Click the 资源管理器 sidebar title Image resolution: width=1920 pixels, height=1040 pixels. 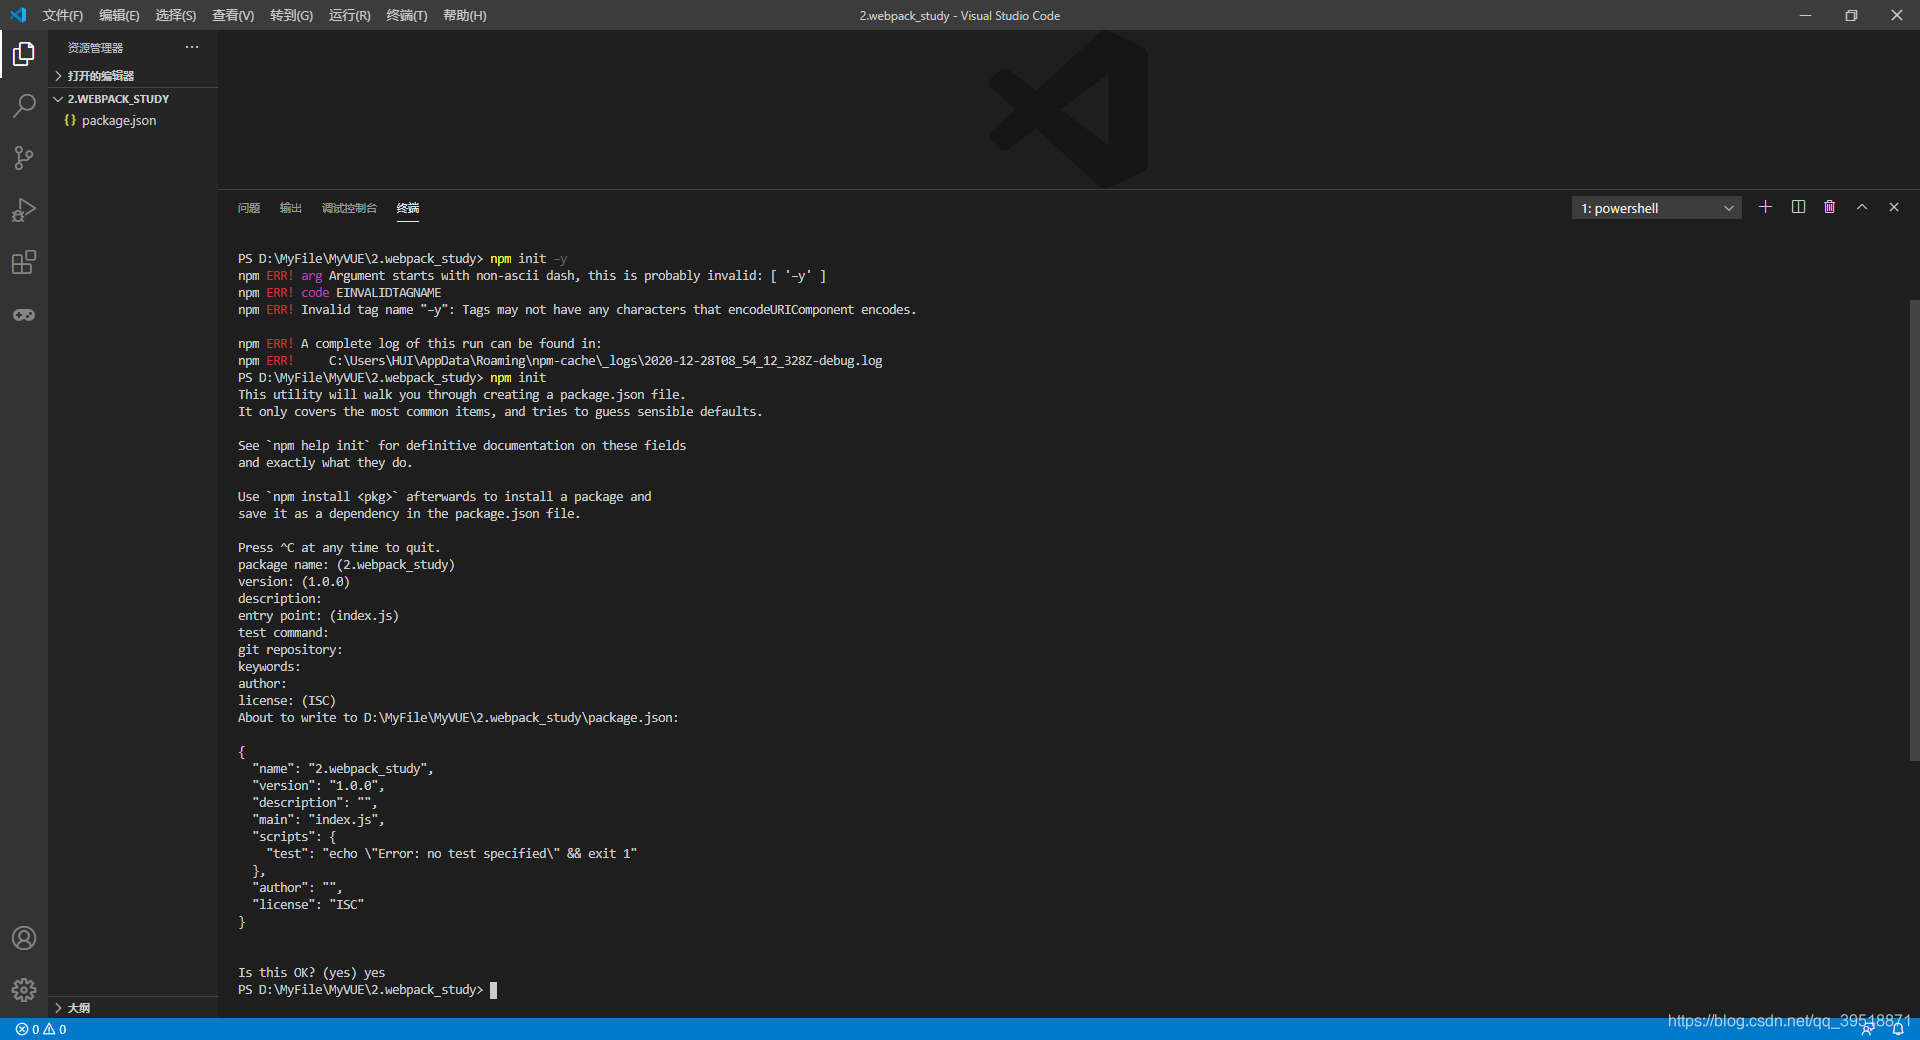95,48
